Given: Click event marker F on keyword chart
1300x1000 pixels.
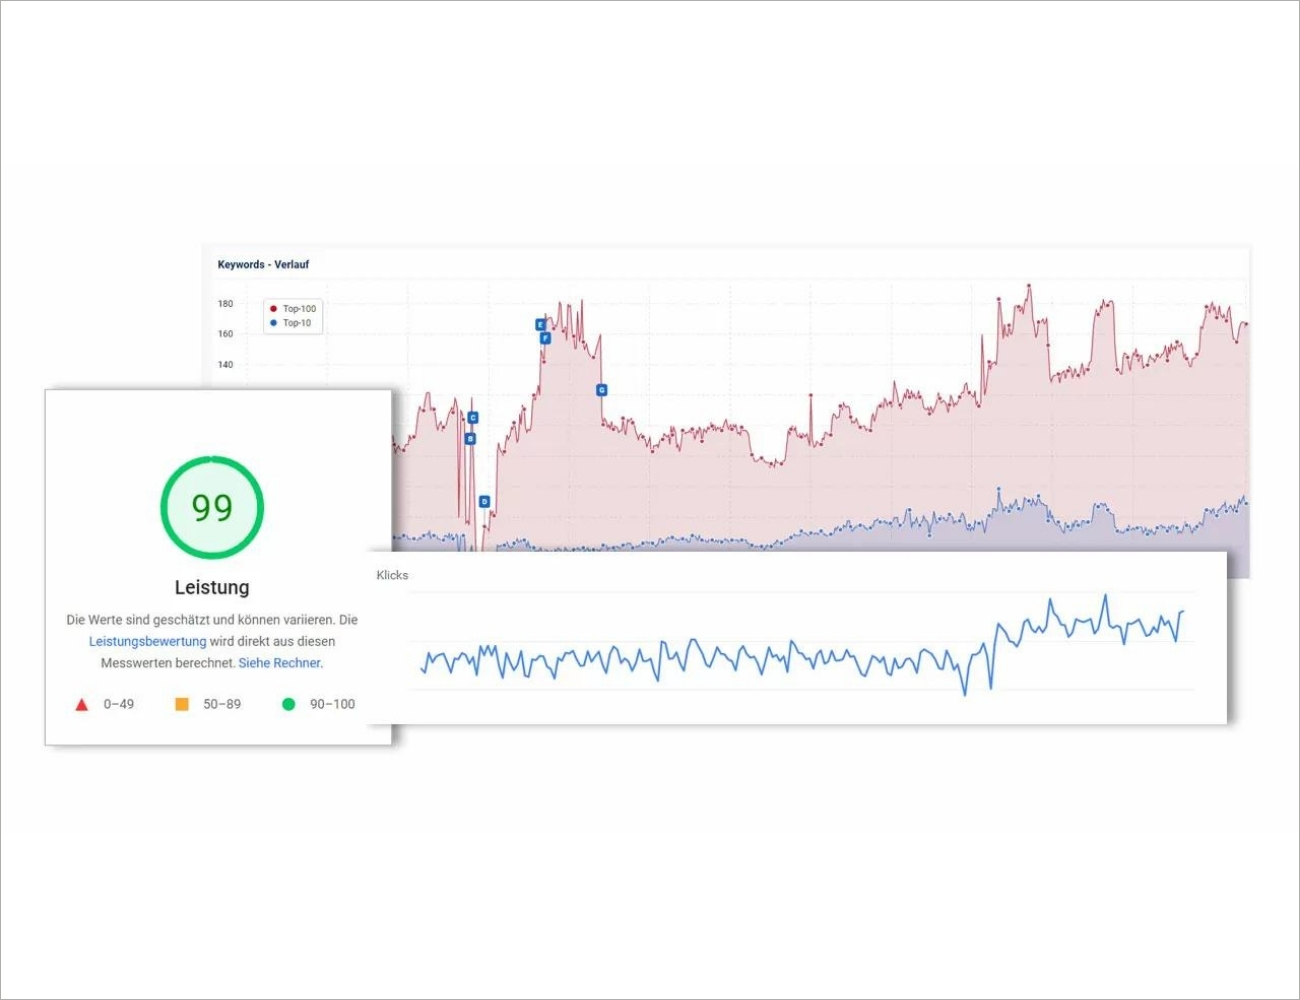Looking at the screenshot, I should tap(545, 339).
